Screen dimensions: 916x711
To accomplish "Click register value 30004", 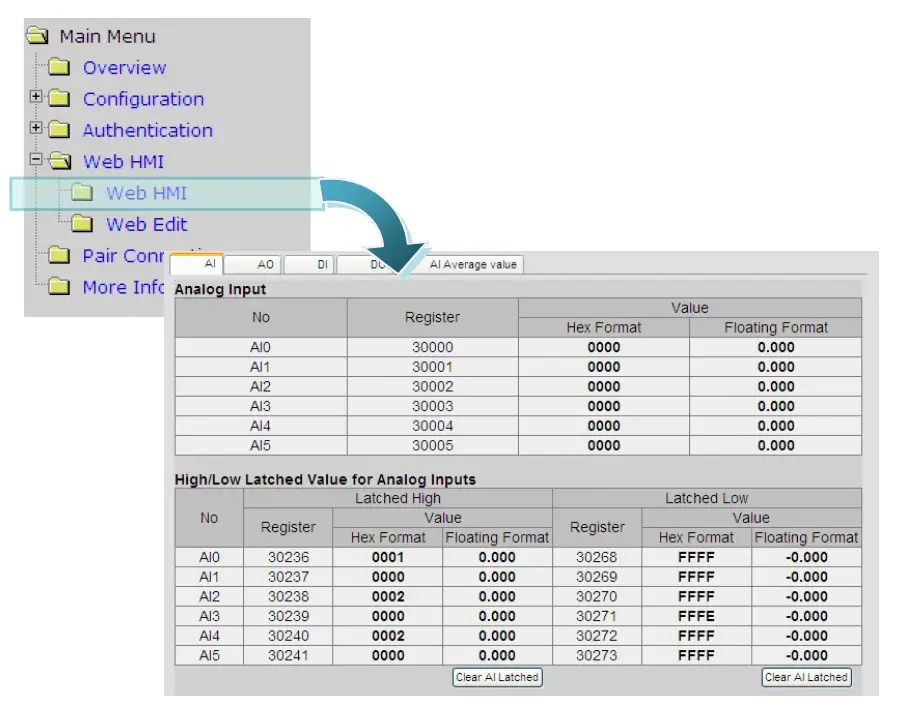I will point(432,426).
